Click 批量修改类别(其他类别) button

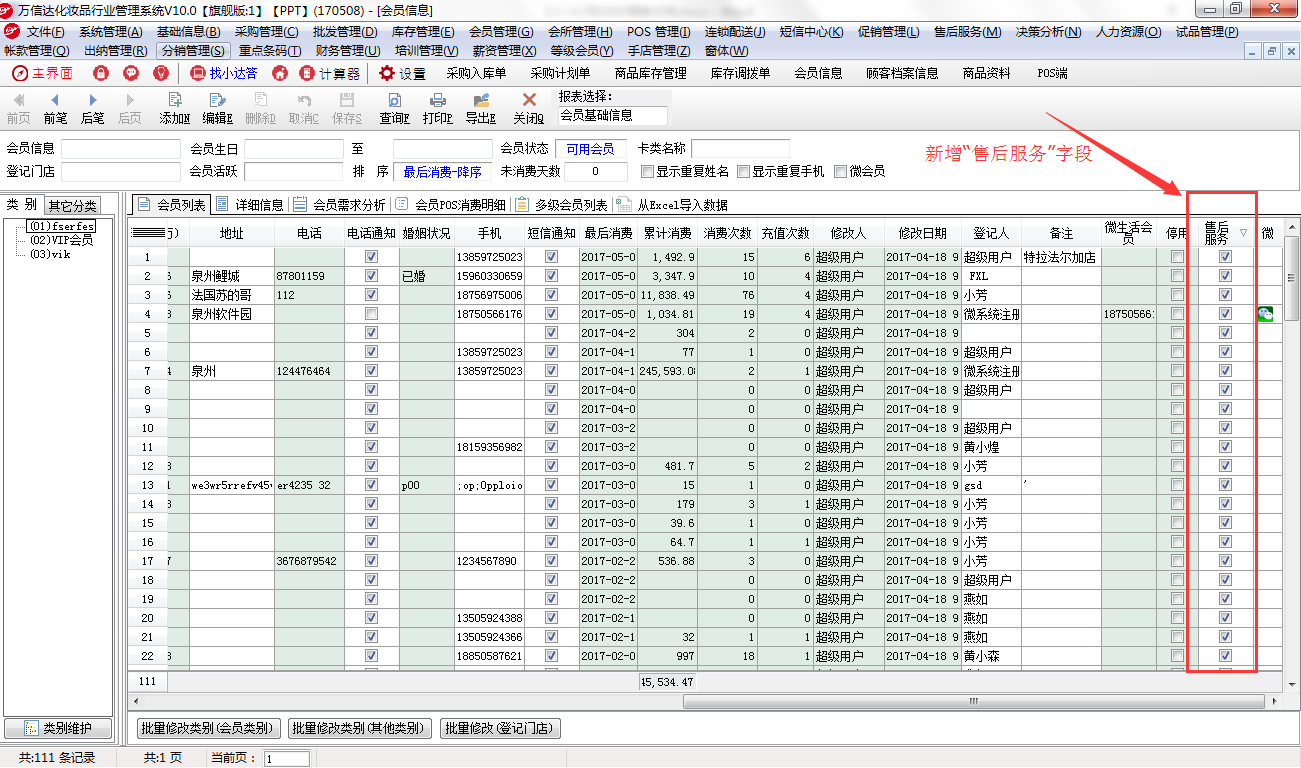coord(360,728)
